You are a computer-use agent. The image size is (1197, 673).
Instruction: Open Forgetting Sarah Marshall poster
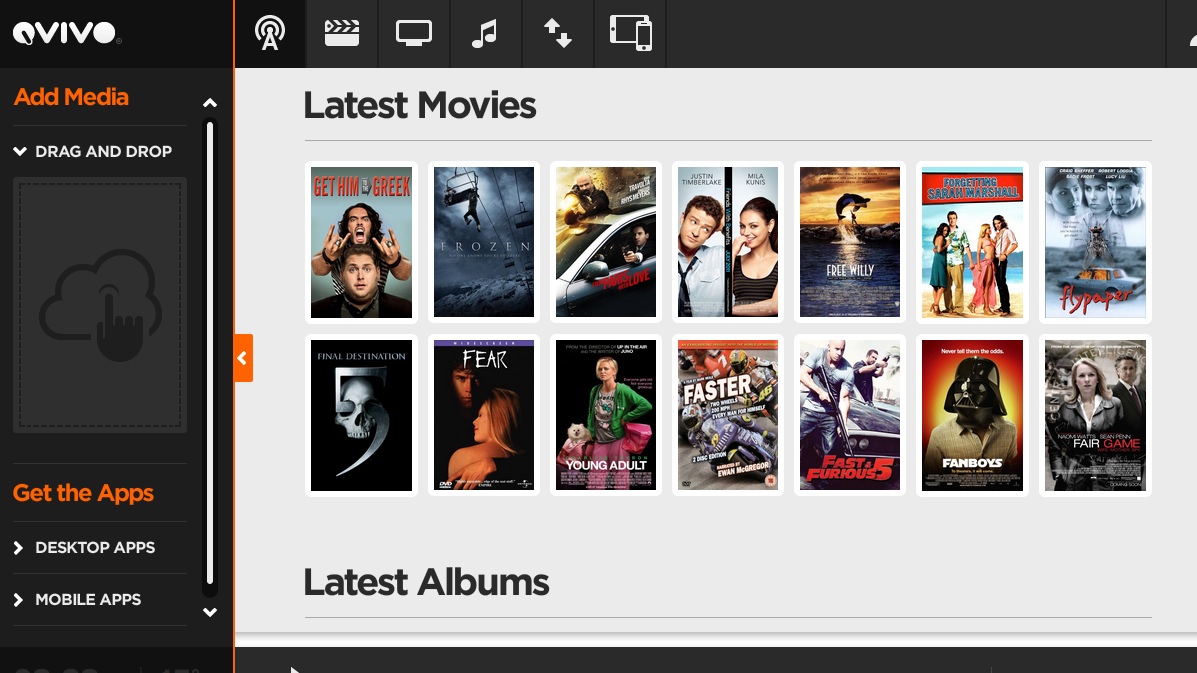click(x=972, y=242)
